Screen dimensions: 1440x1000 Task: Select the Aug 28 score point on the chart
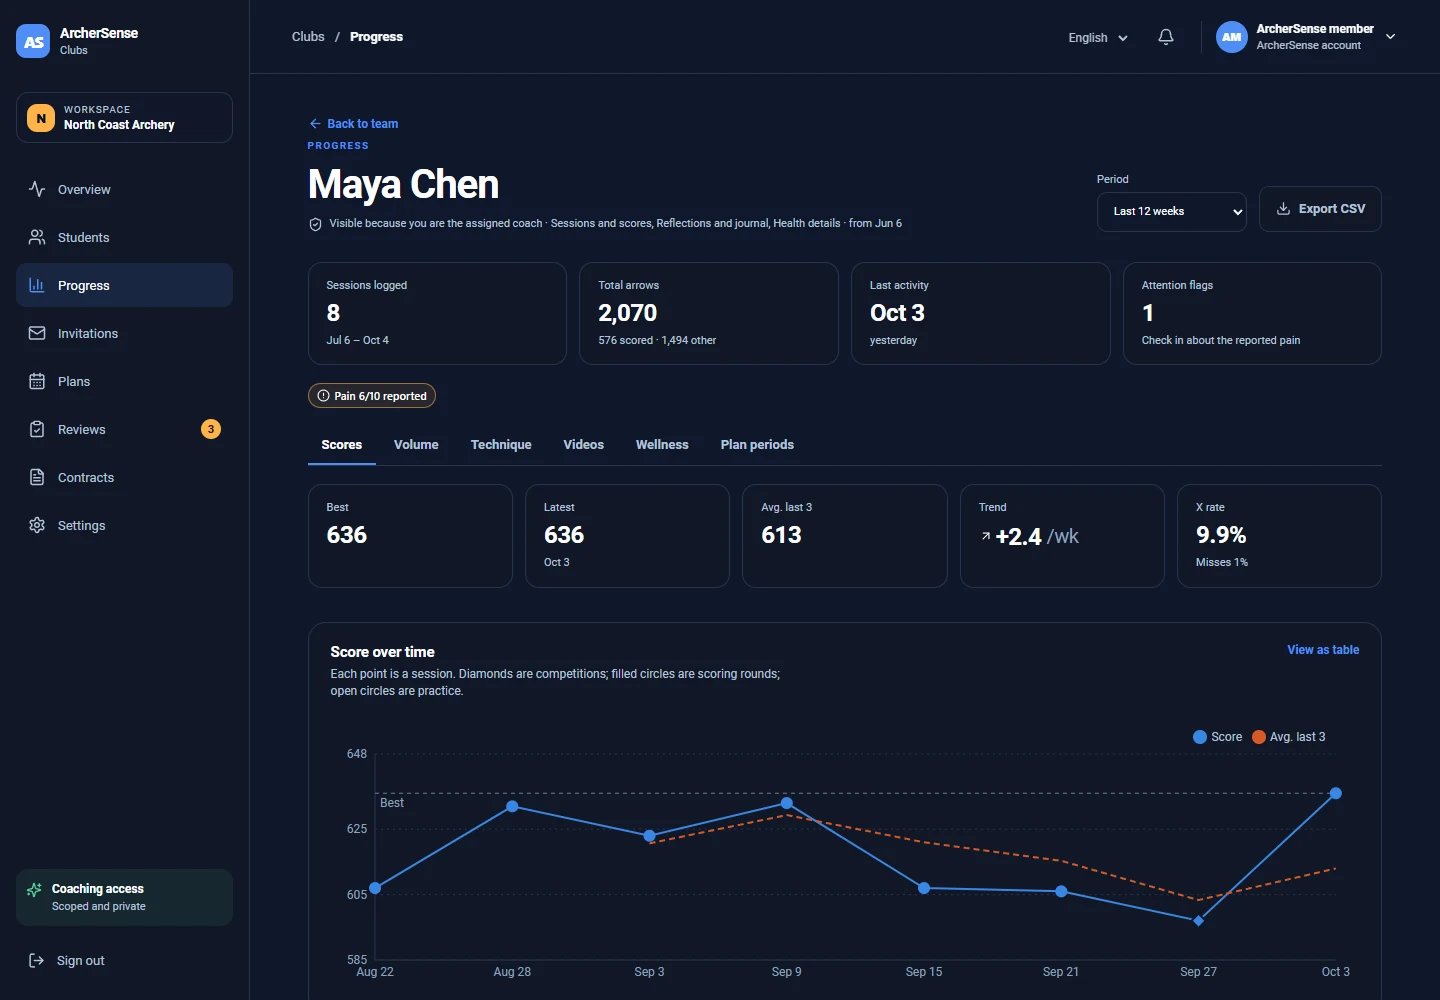click(512, 806)
